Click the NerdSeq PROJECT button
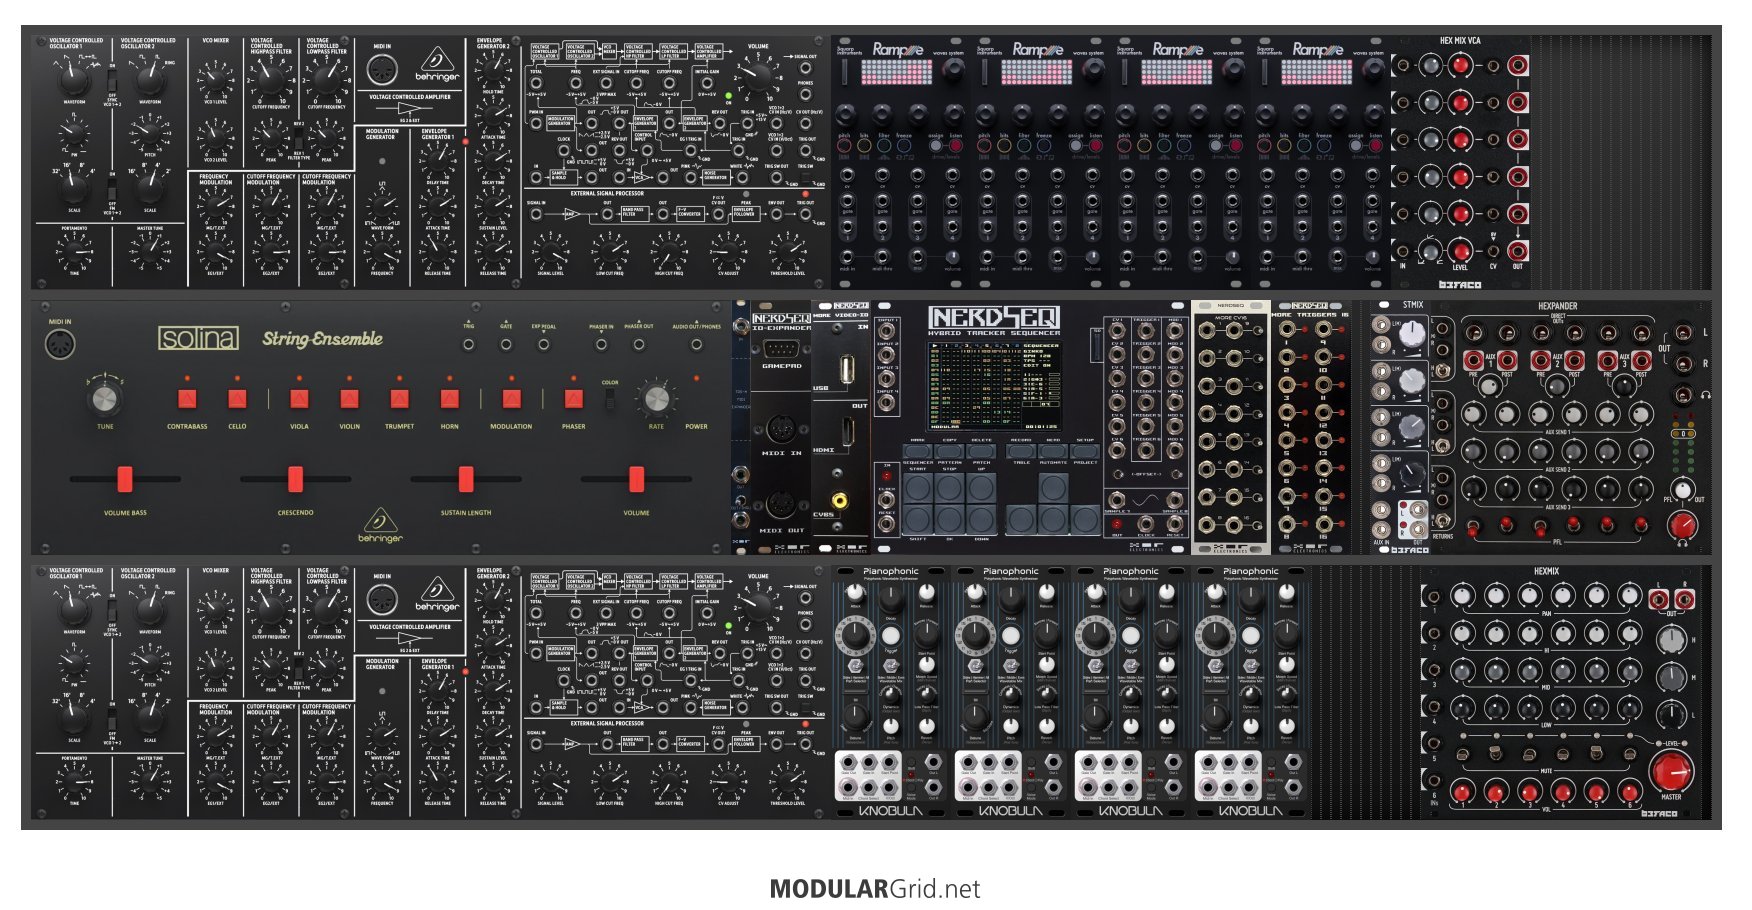1752x910 pixels. [1085, 451]
